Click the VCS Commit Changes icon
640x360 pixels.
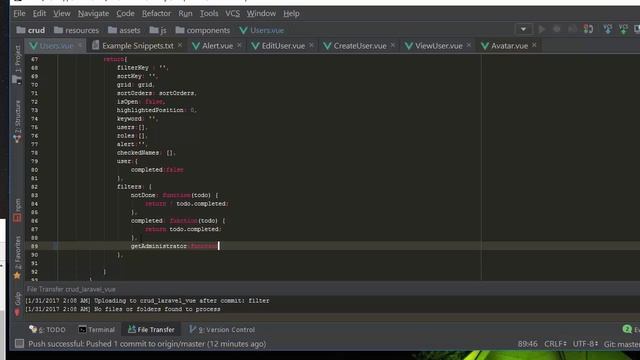(623, 29)
